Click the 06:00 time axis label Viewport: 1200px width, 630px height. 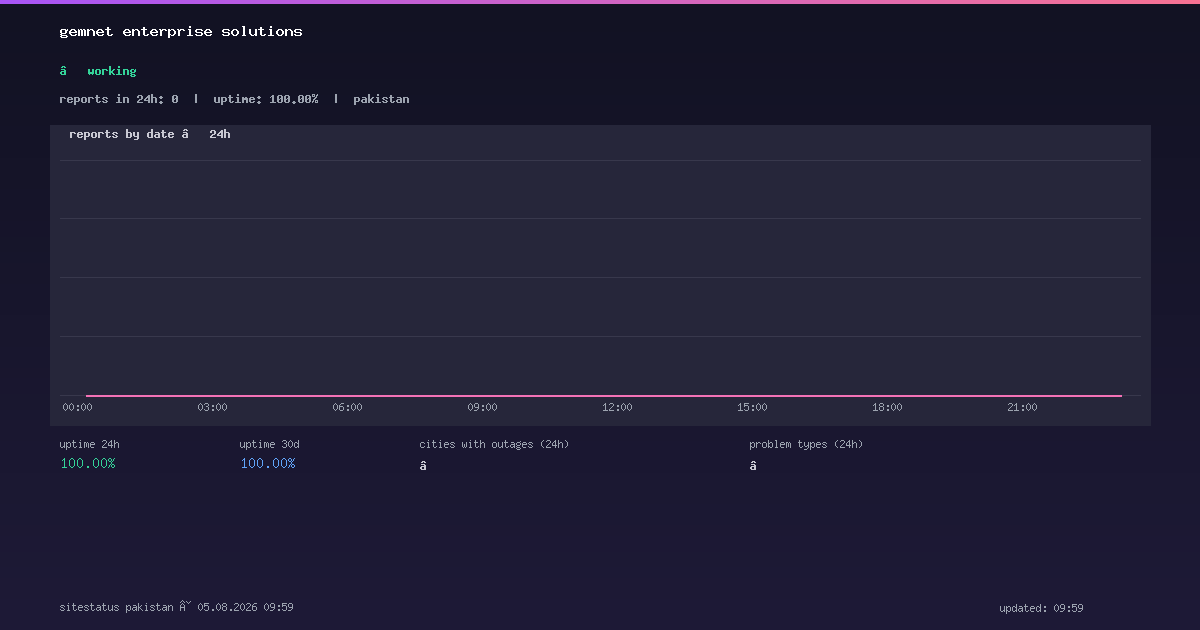(x=347, y=407)
